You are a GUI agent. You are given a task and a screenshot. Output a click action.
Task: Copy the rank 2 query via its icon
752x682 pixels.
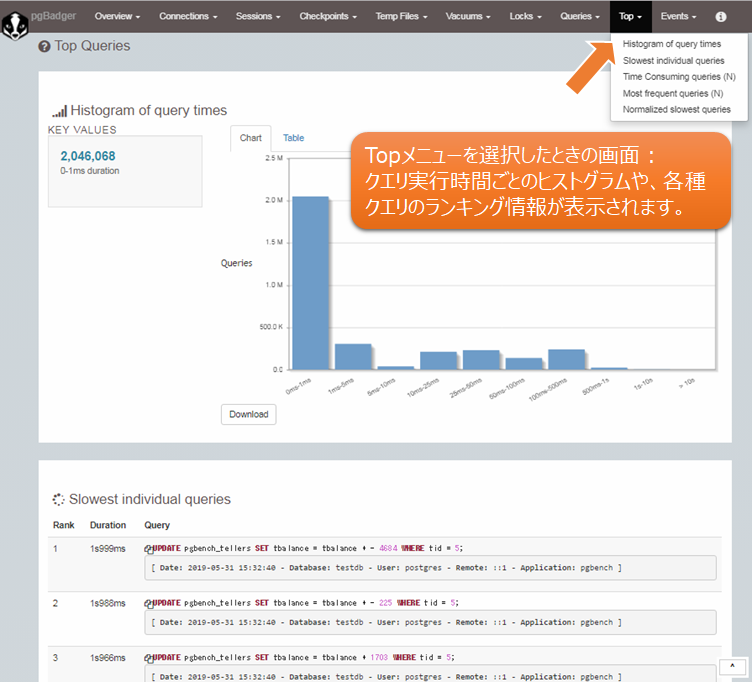coord(149,604)
